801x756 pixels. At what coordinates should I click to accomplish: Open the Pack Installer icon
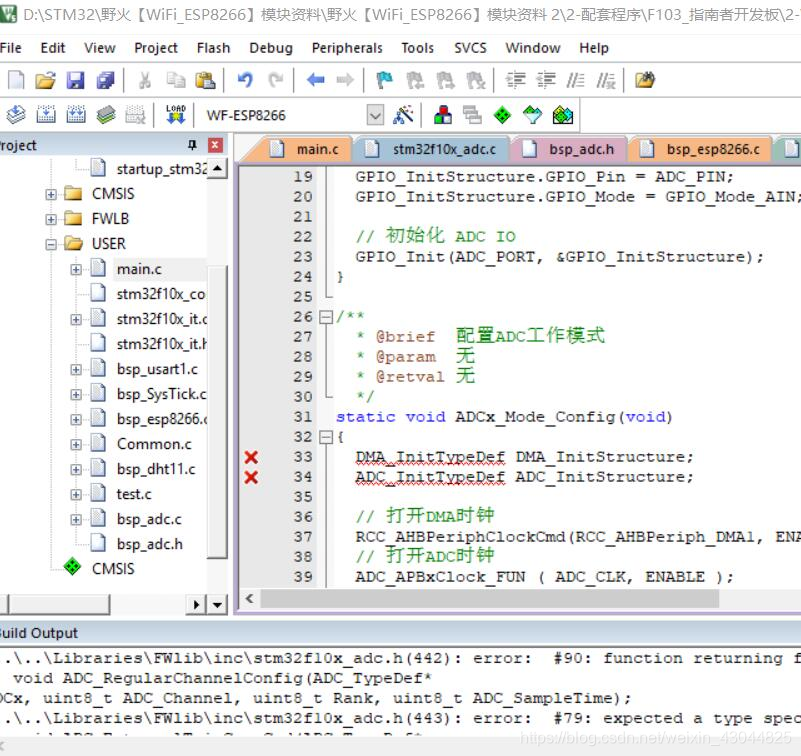[x=563, y=114]
